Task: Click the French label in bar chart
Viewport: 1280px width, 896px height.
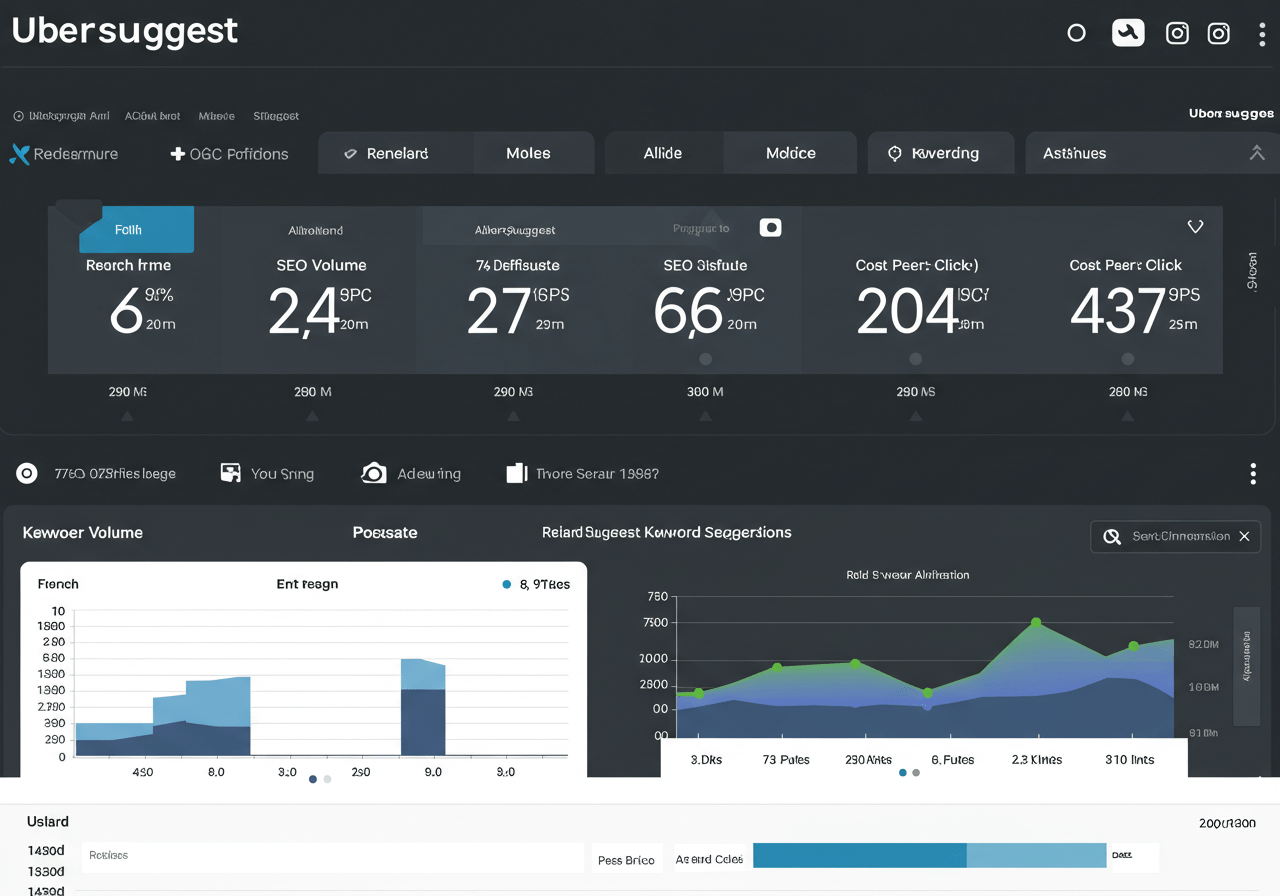Action: tap(58, 584)
